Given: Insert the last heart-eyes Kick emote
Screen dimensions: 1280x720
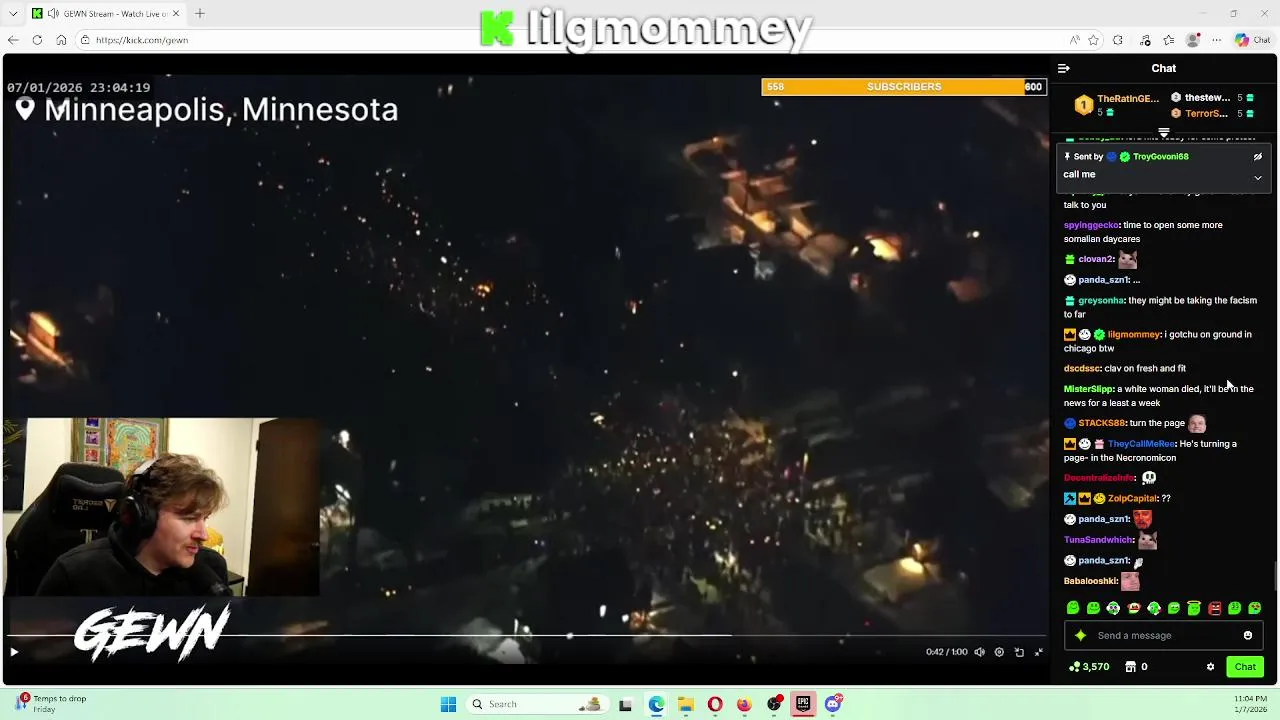Looking at the screenshot, I should (1255, 608).
